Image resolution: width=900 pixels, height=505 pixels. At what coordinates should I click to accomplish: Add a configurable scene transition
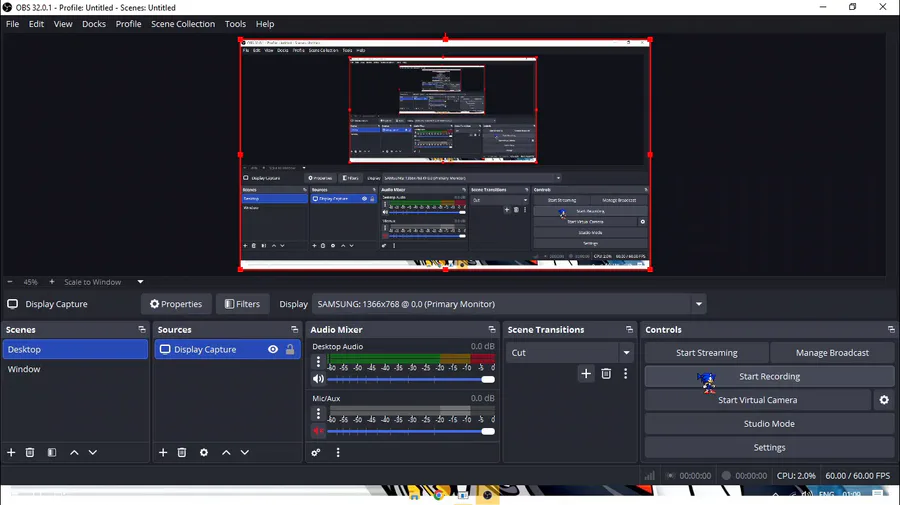click(x=585, y=374)
